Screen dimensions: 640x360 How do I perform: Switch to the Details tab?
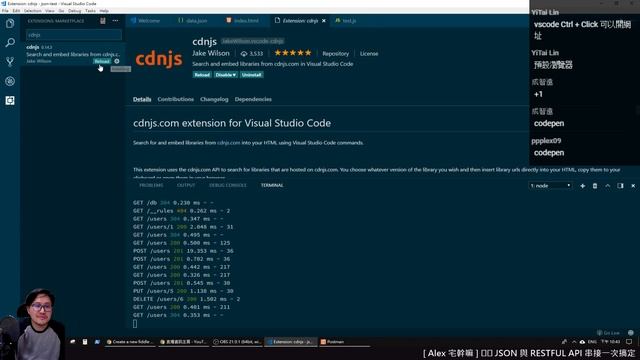pyautogui.click(x=142, y=99)
